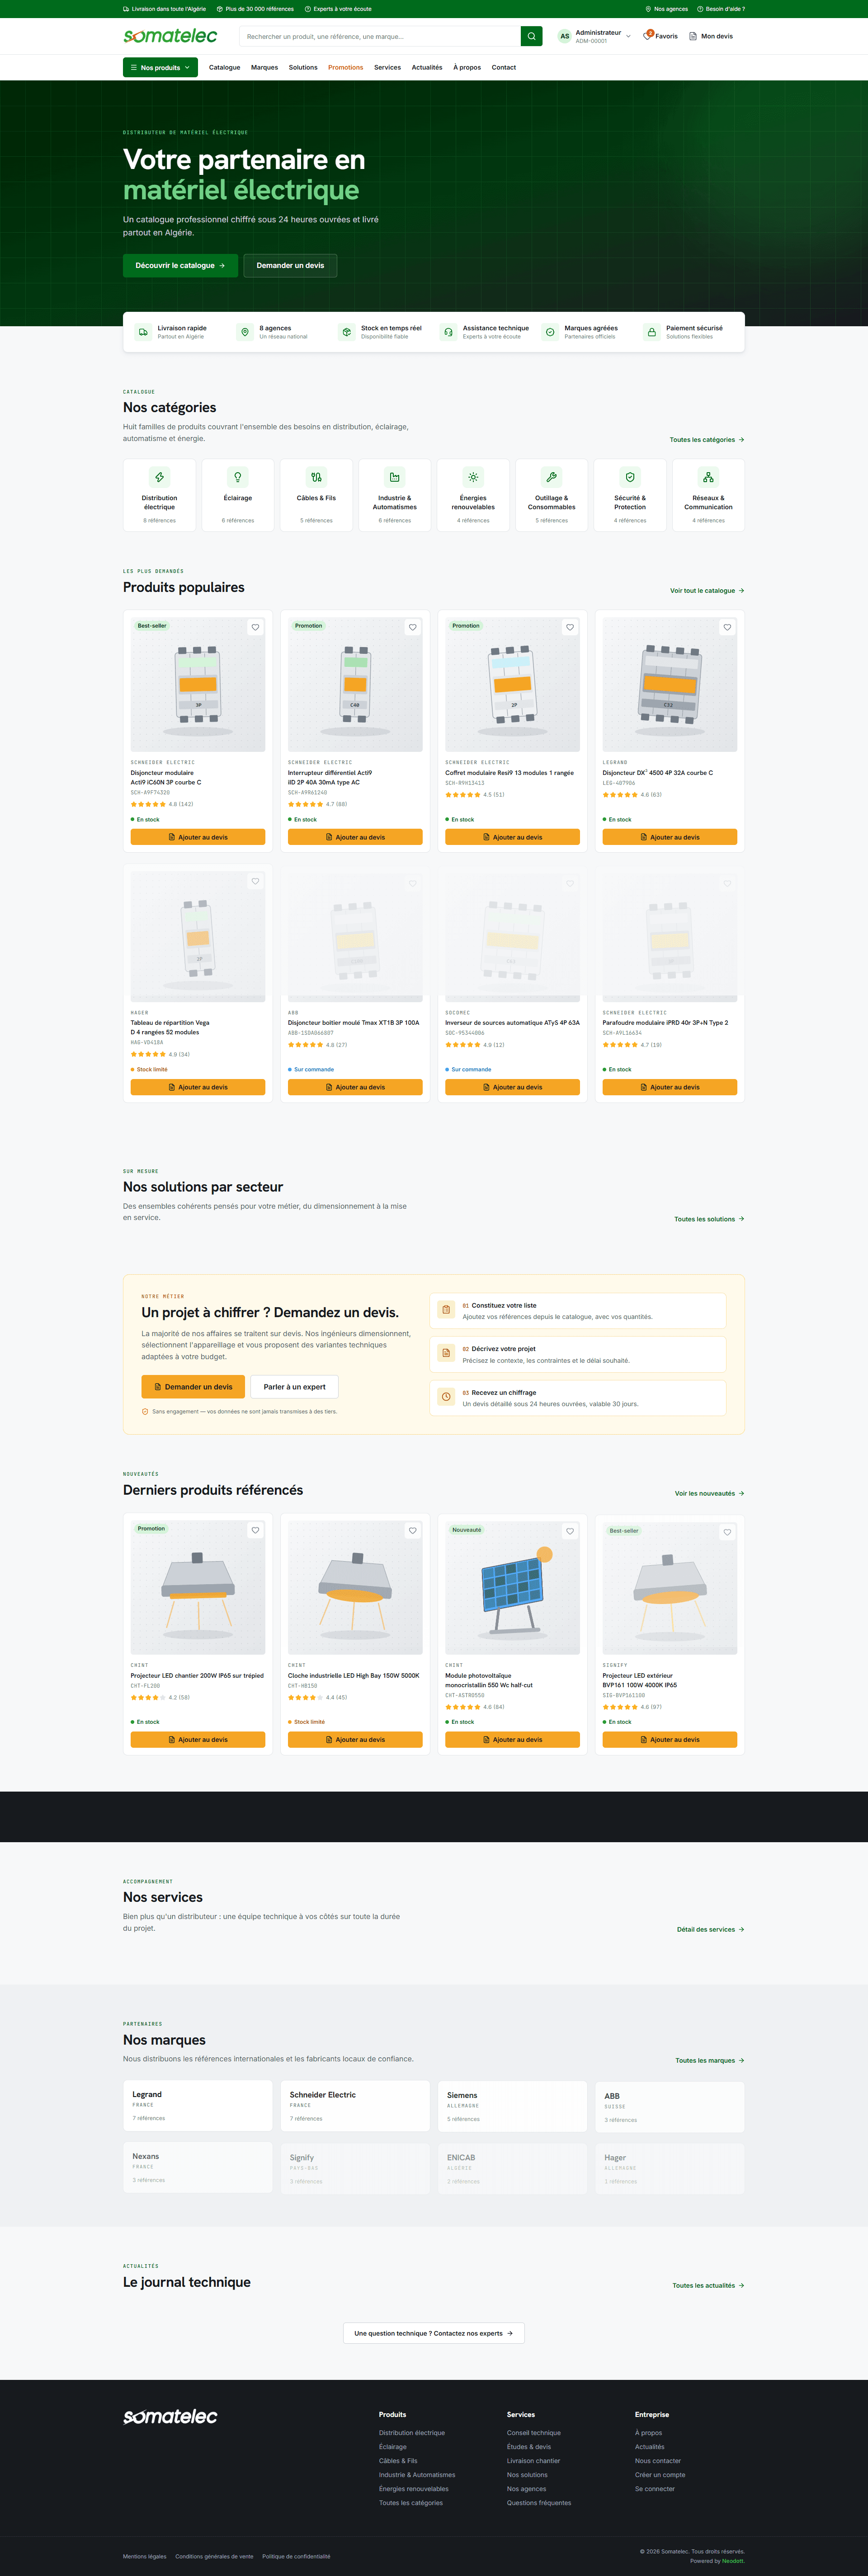Focus the product search input field
This screenshot has width=868, height=2576.
coord(380,36)
